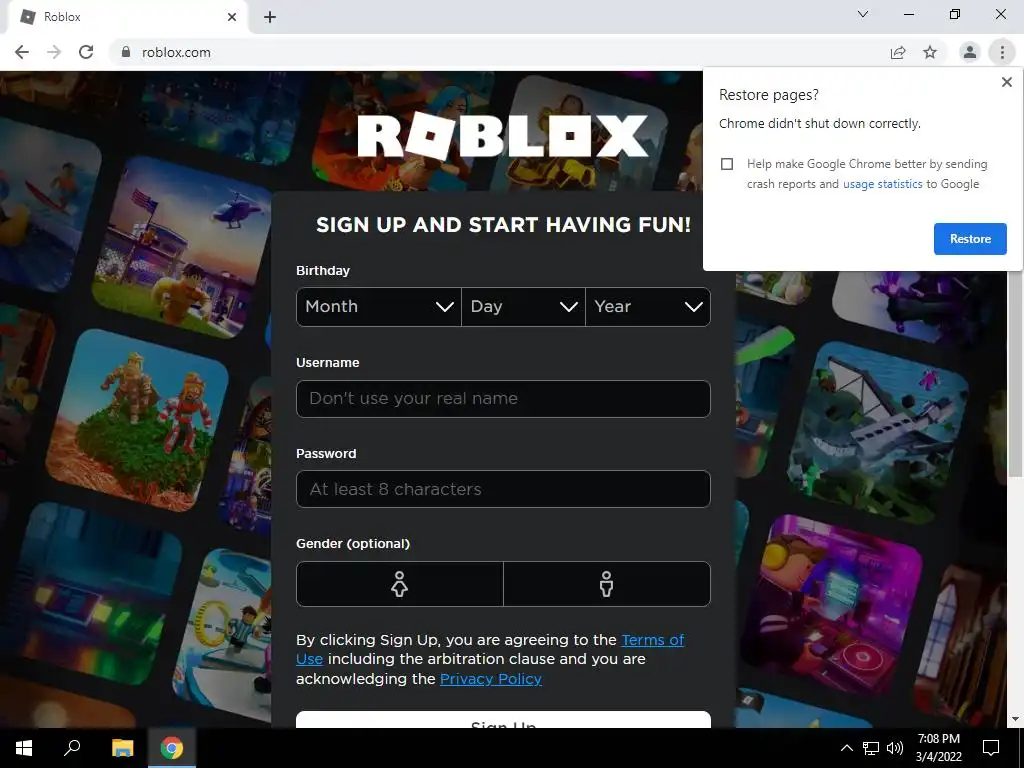Select the male gender icon

(607, 584)
